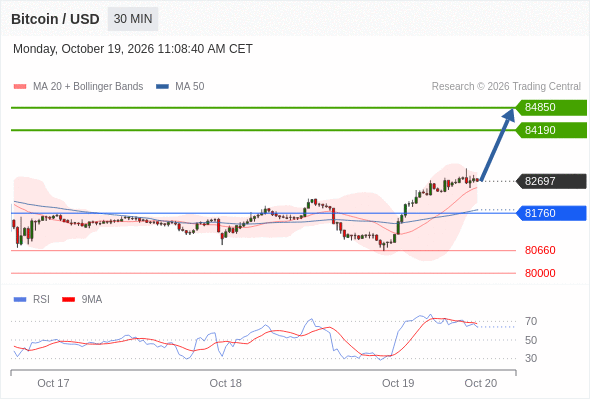Click the 84190 resistance price tag
This screenshot has height=400, width=590.
551,130
